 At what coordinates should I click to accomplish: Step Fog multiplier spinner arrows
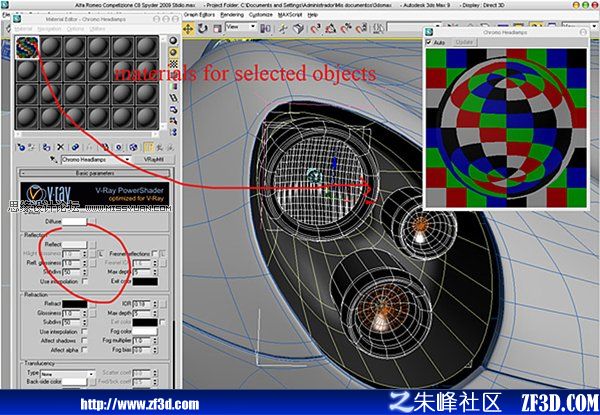click(155, 340)
